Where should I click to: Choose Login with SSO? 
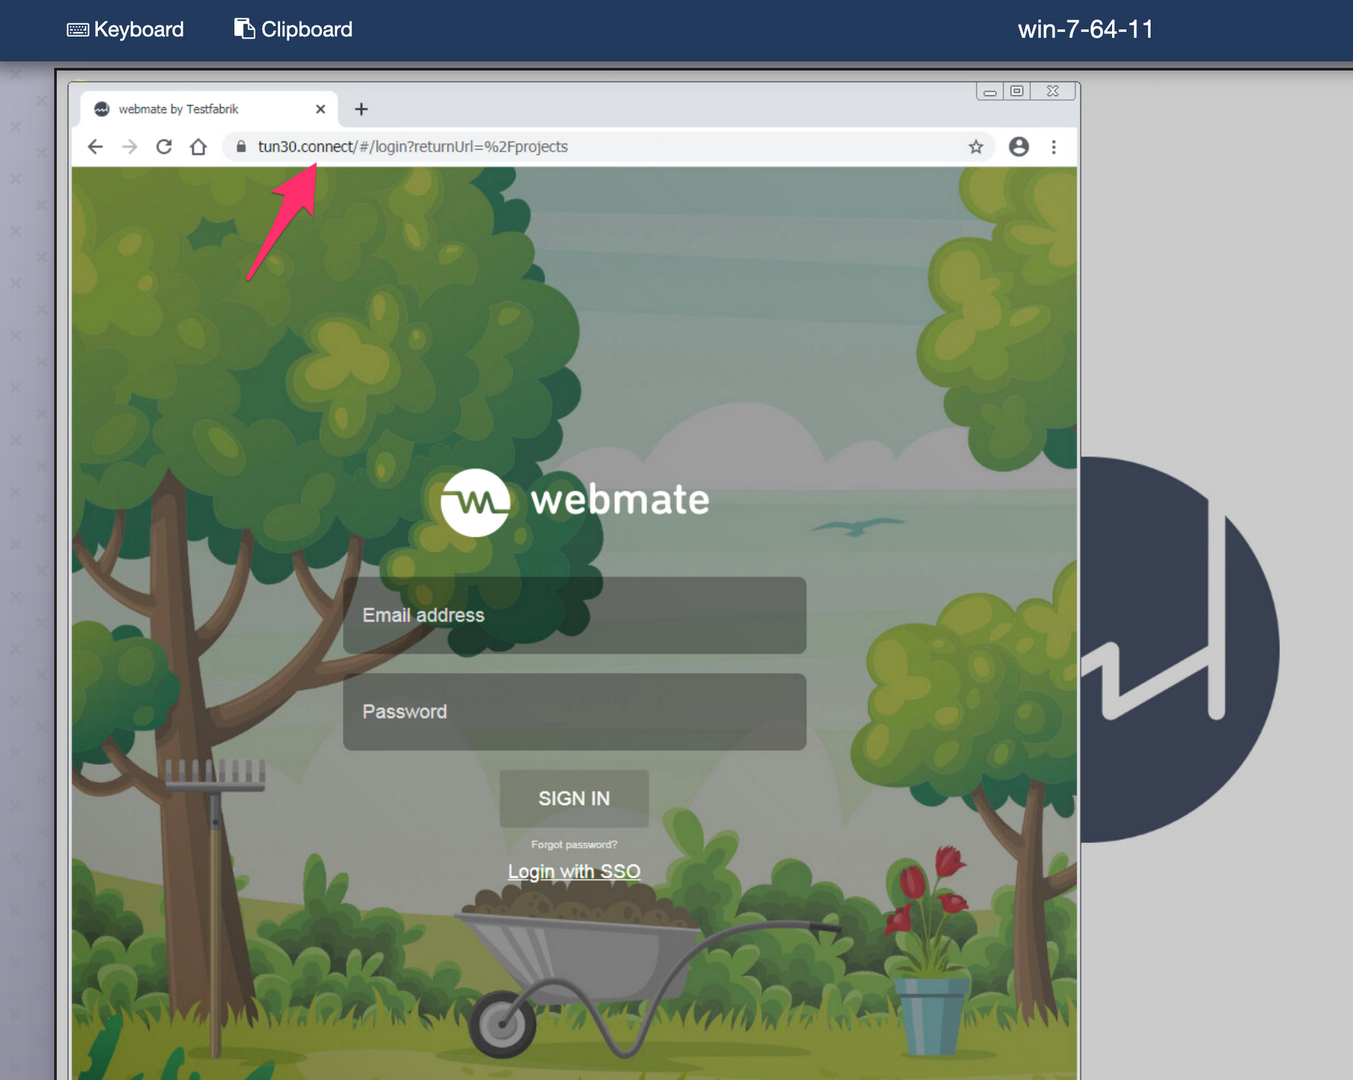point(574,872)
